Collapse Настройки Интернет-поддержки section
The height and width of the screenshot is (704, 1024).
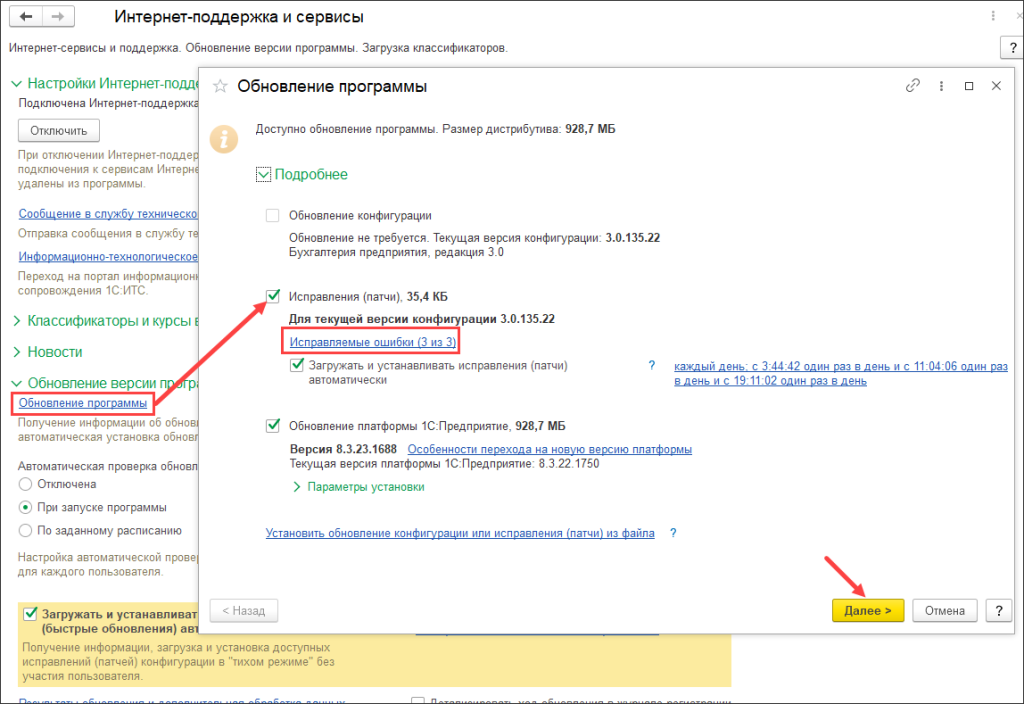106,84
